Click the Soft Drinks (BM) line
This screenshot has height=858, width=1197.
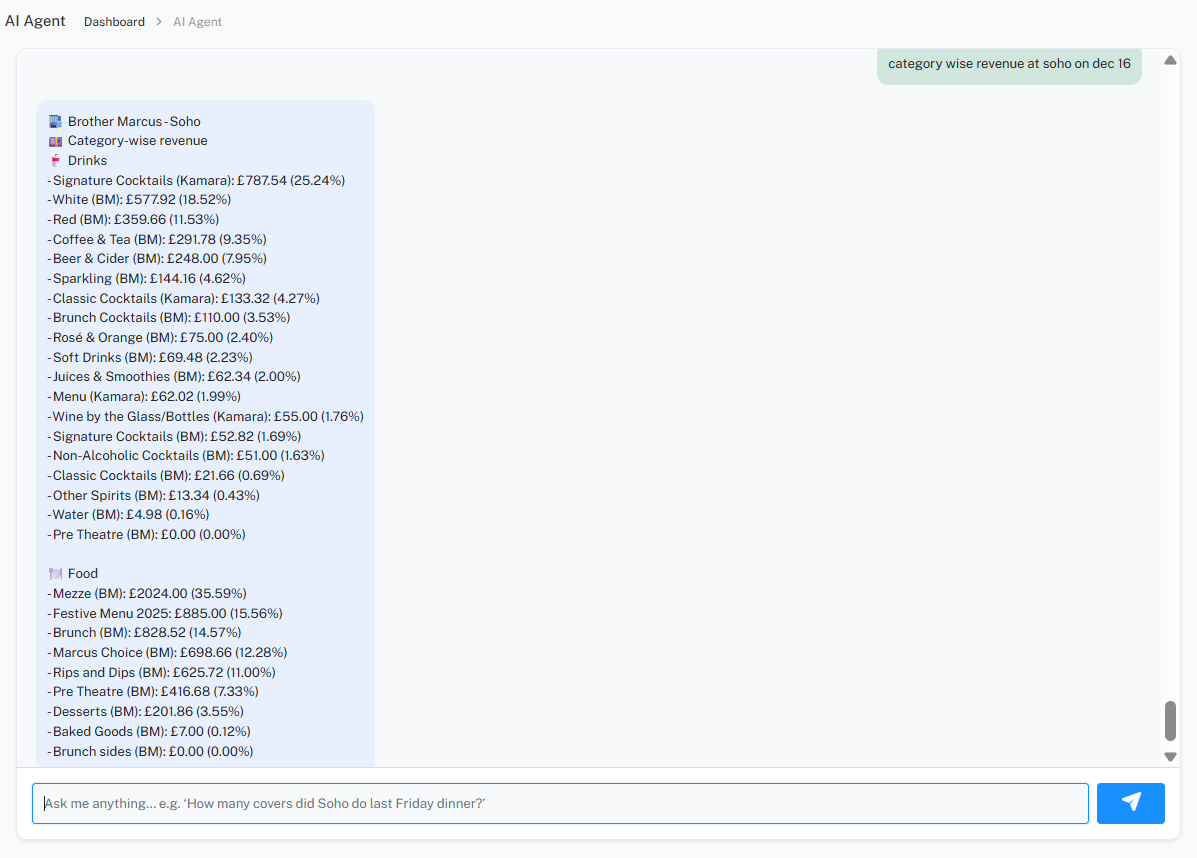point(150,357)
